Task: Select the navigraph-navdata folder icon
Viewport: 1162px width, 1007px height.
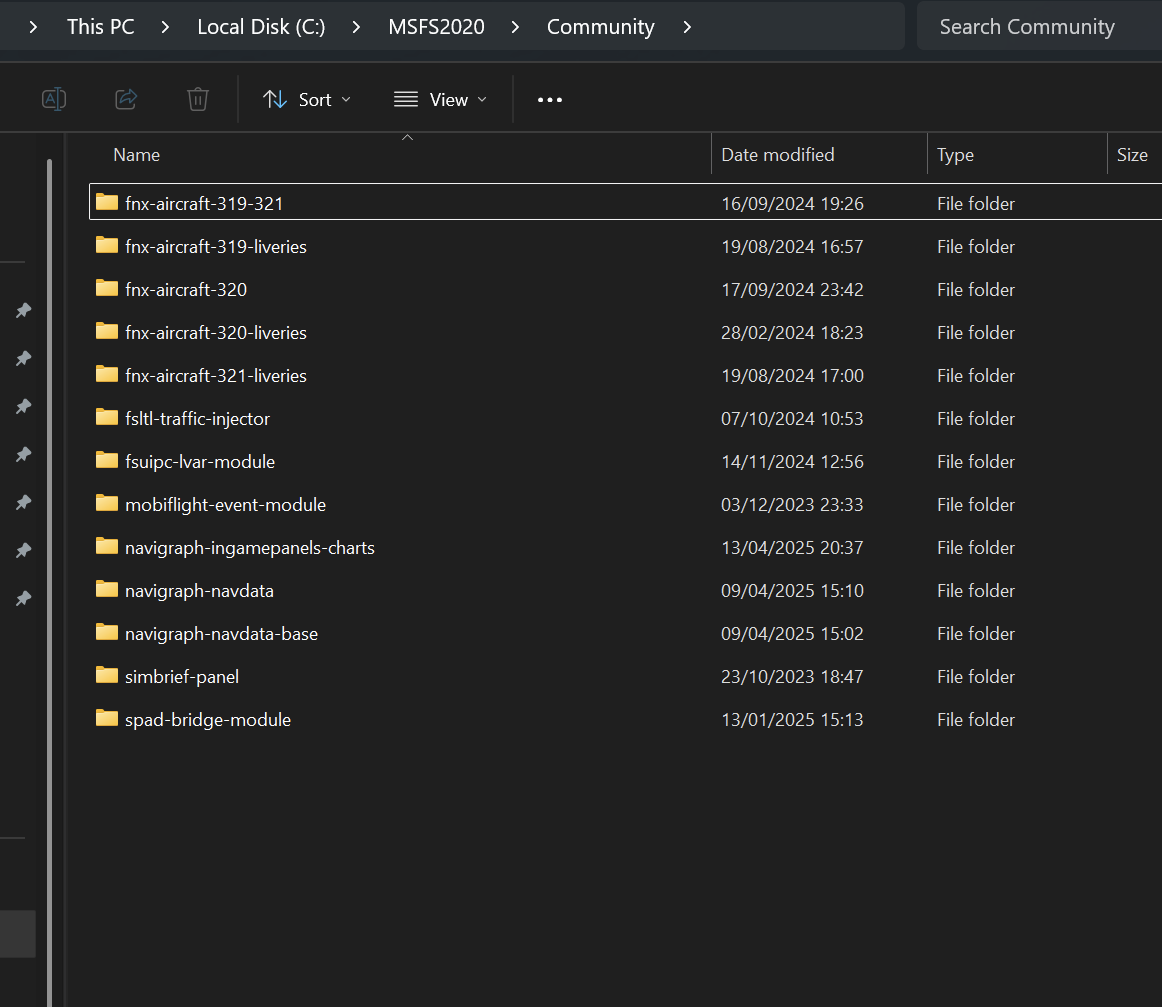Action: (x=107, y=589)
